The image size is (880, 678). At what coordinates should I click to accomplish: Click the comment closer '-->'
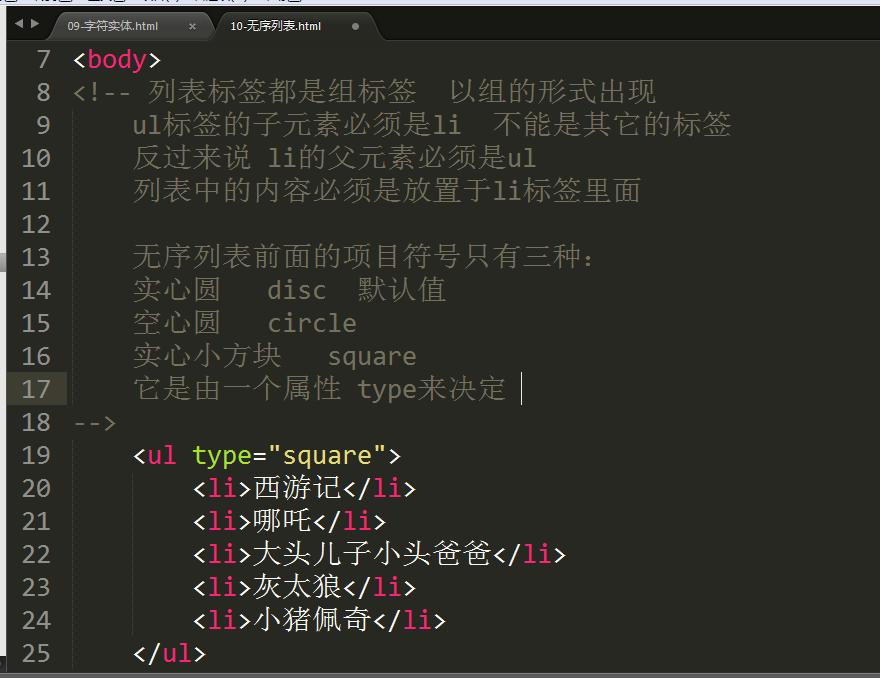tap(95, 423)
